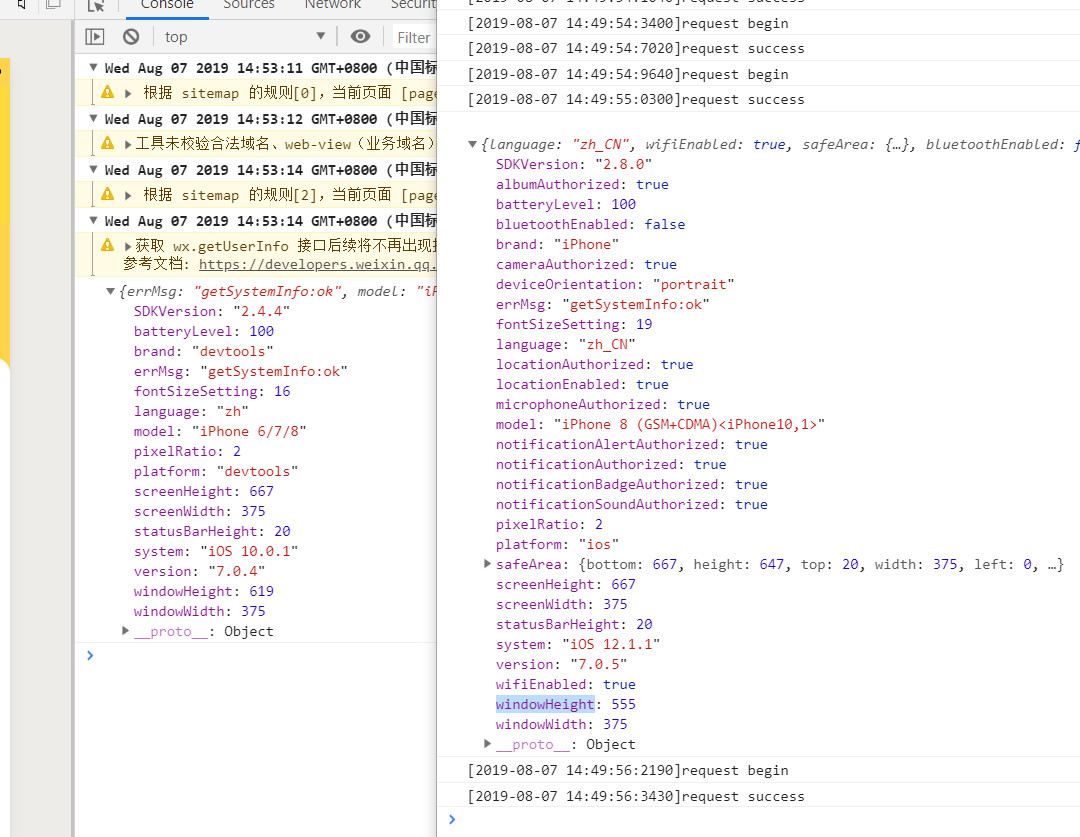
Task: Click version "7.0.5" property
Action: (561, 664)
